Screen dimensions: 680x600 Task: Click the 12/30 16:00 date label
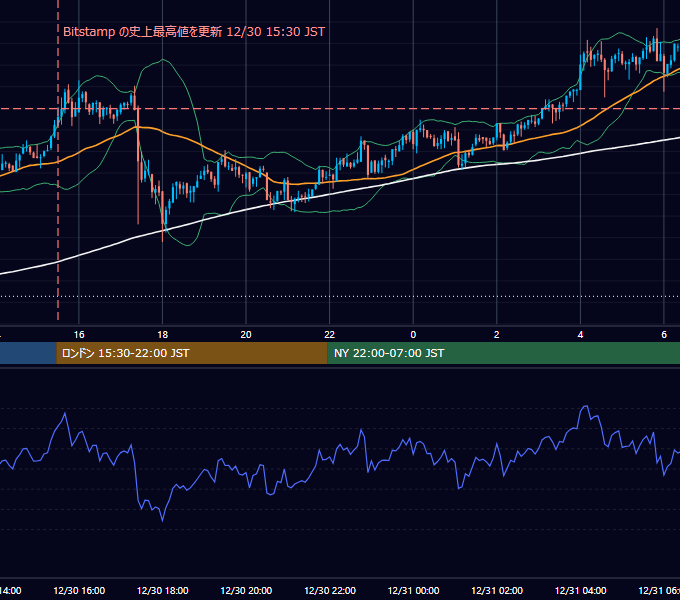pos(79,590)
